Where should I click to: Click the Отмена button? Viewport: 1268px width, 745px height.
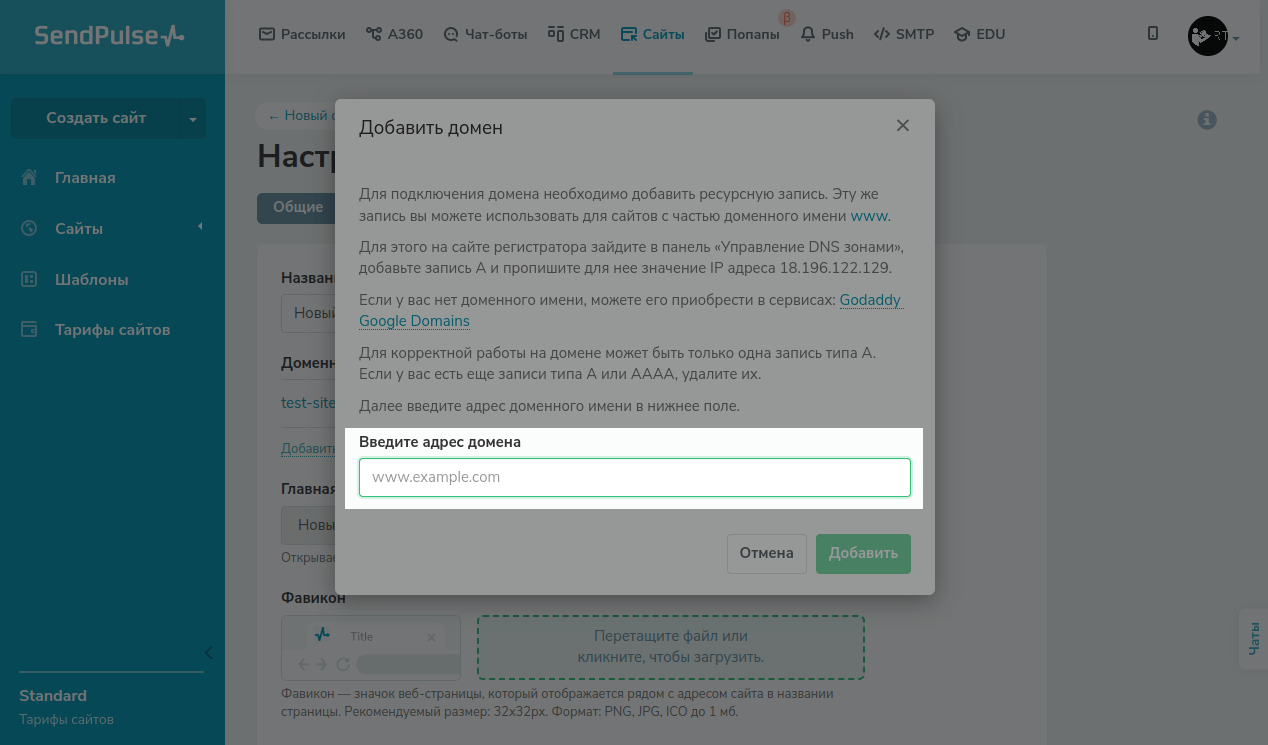pos(766,553)
